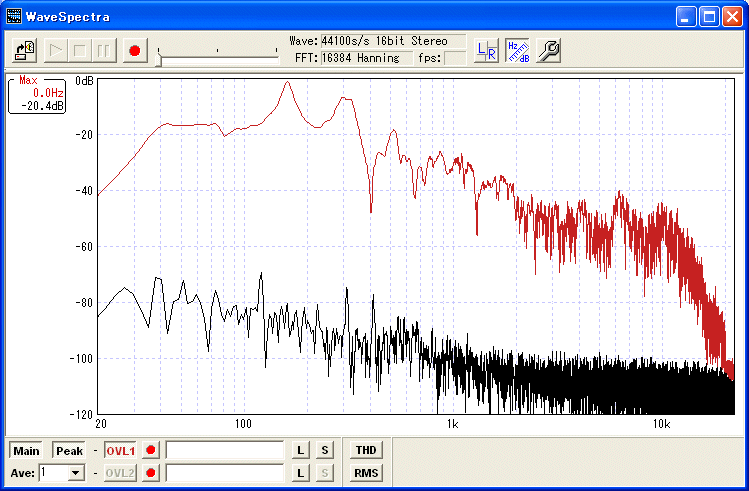Toggle the RMS measurement button
The height and width of the screenshot is (491, 749).
pos(366,473)
